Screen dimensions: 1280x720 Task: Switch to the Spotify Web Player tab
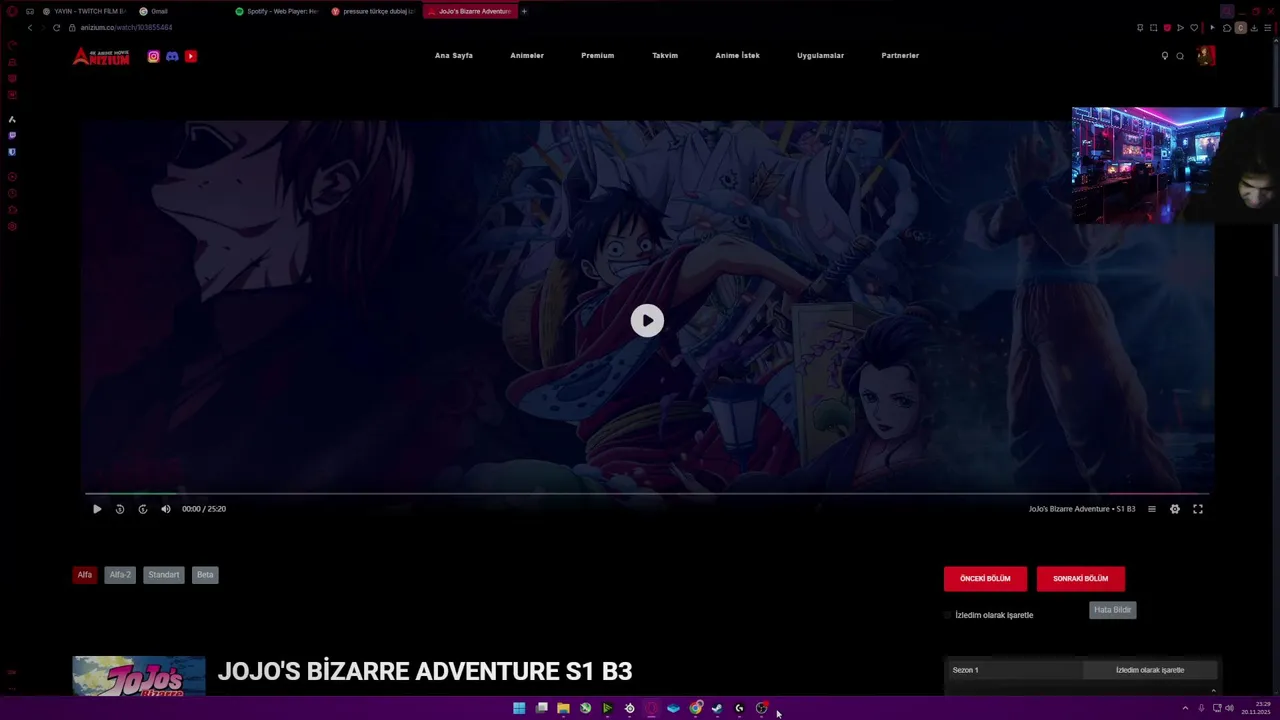coord(277,11)
